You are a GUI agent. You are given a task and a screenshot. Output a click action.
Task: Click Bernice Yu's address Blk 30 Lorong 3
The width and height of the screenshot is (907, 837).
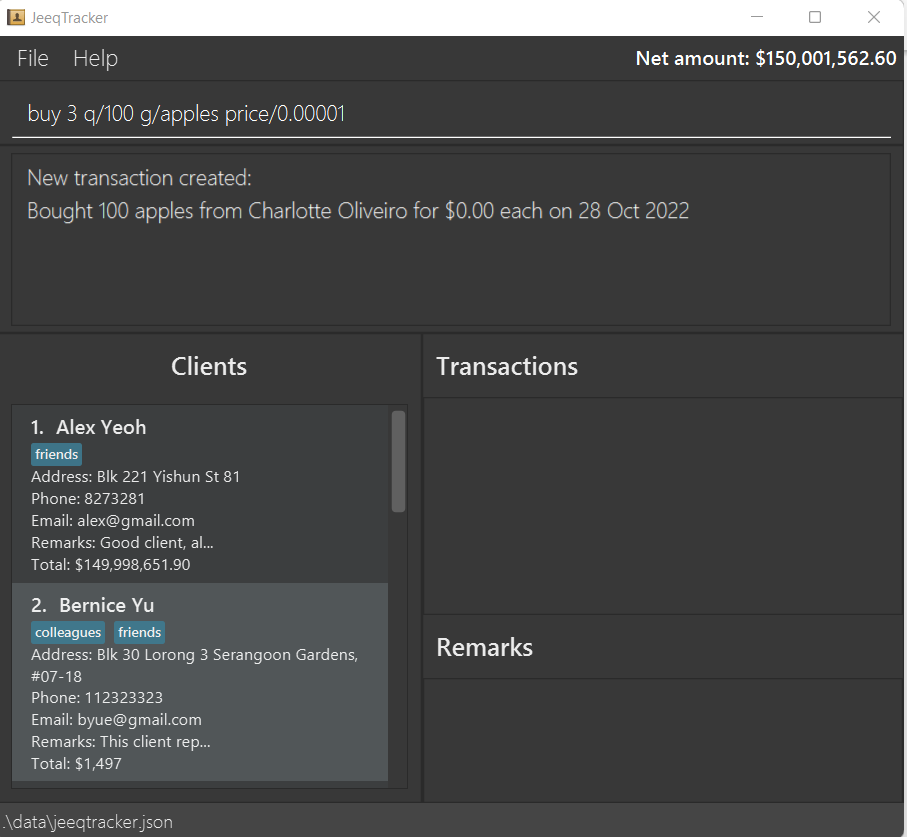point(194,665)
